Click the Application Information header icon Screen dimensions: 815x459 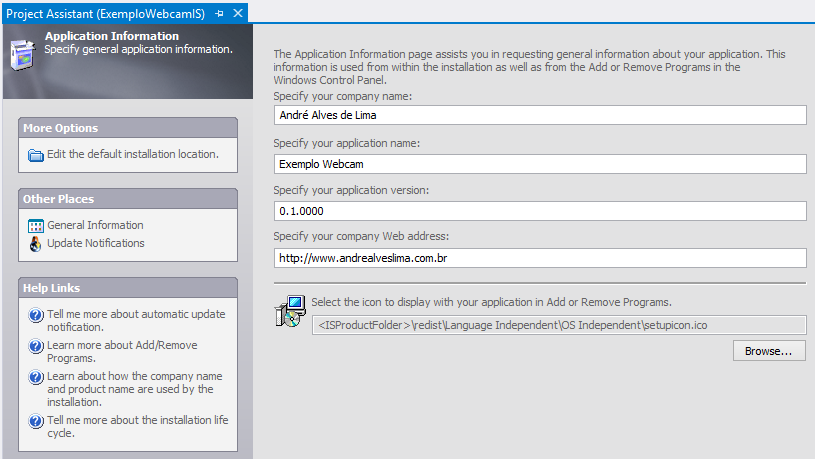(23, 54)
